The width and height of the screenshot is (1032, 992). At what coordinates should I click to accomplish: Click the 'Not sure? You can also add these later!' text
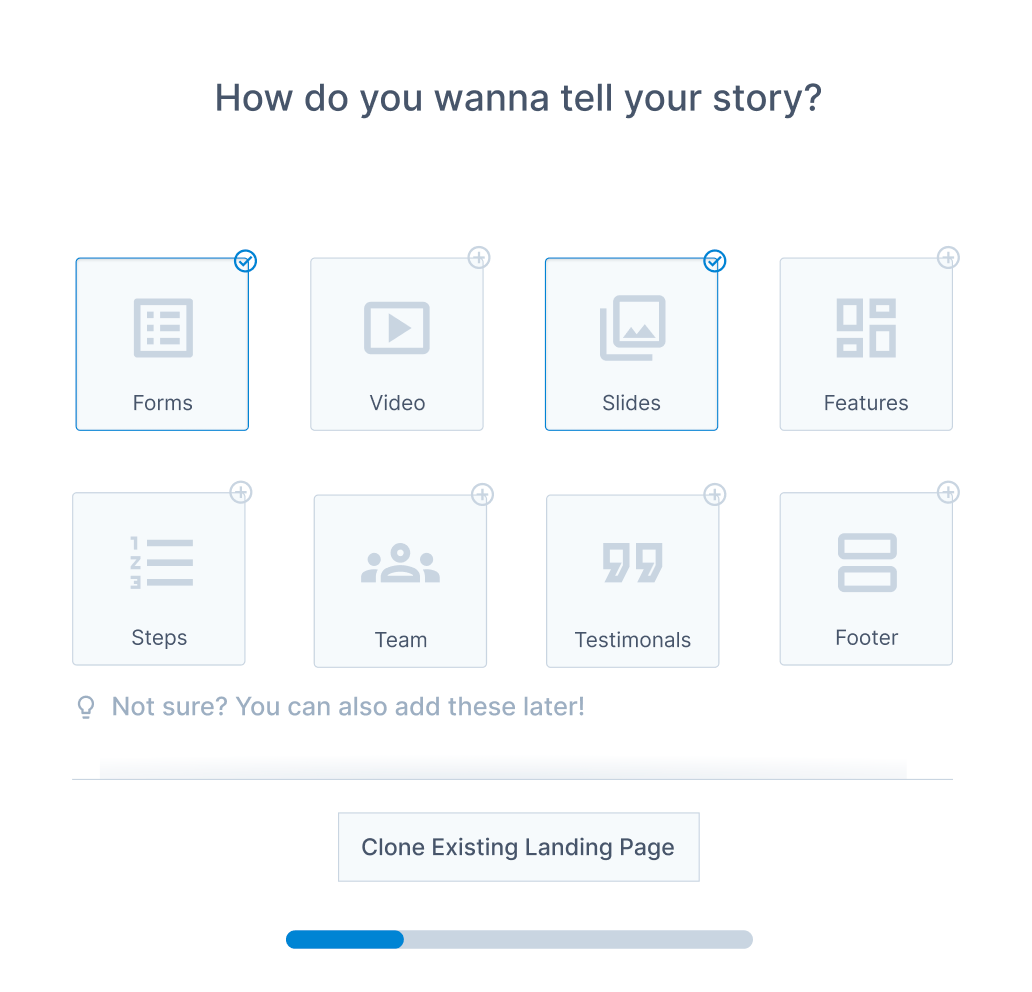click(349, 706)
